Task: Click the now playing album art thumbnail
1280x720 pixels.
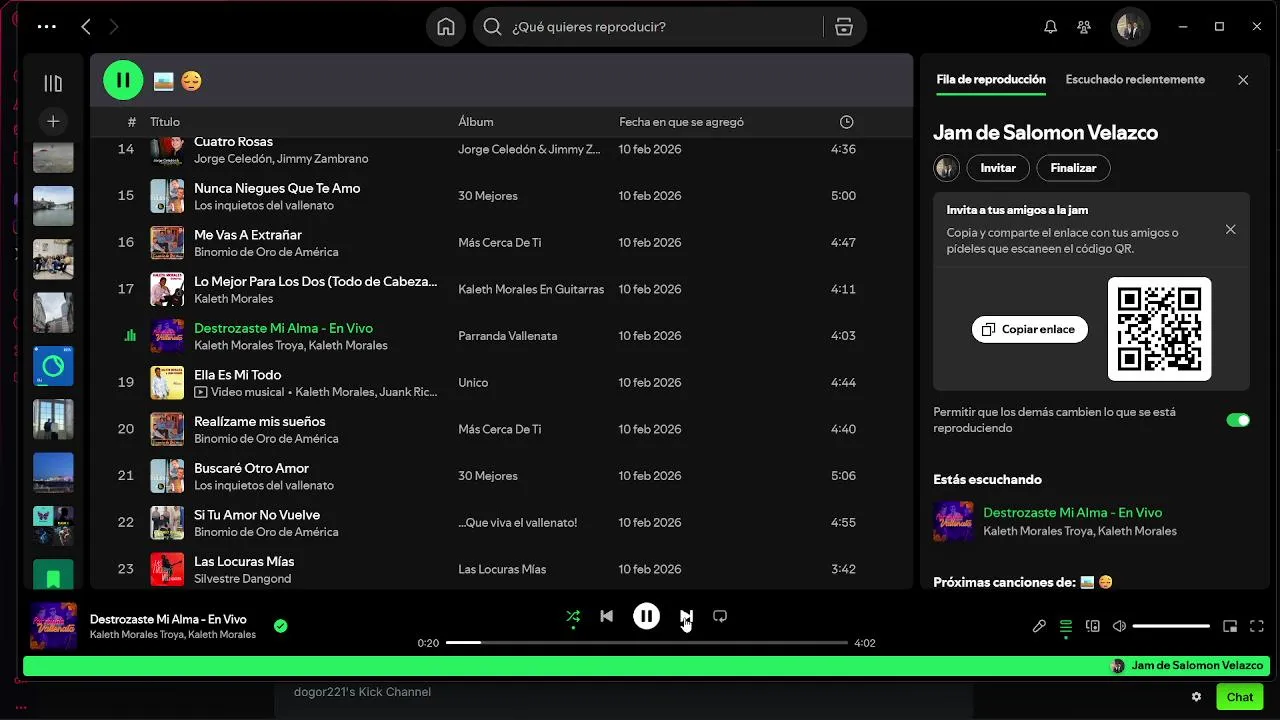Action: coord(53,626)
